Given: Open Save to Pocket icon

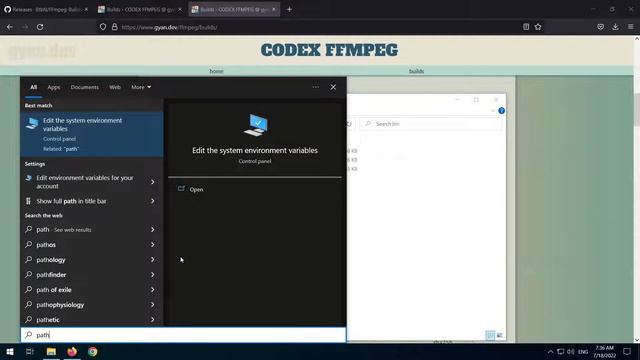Looking at the screenshot, I should point(600,27).
